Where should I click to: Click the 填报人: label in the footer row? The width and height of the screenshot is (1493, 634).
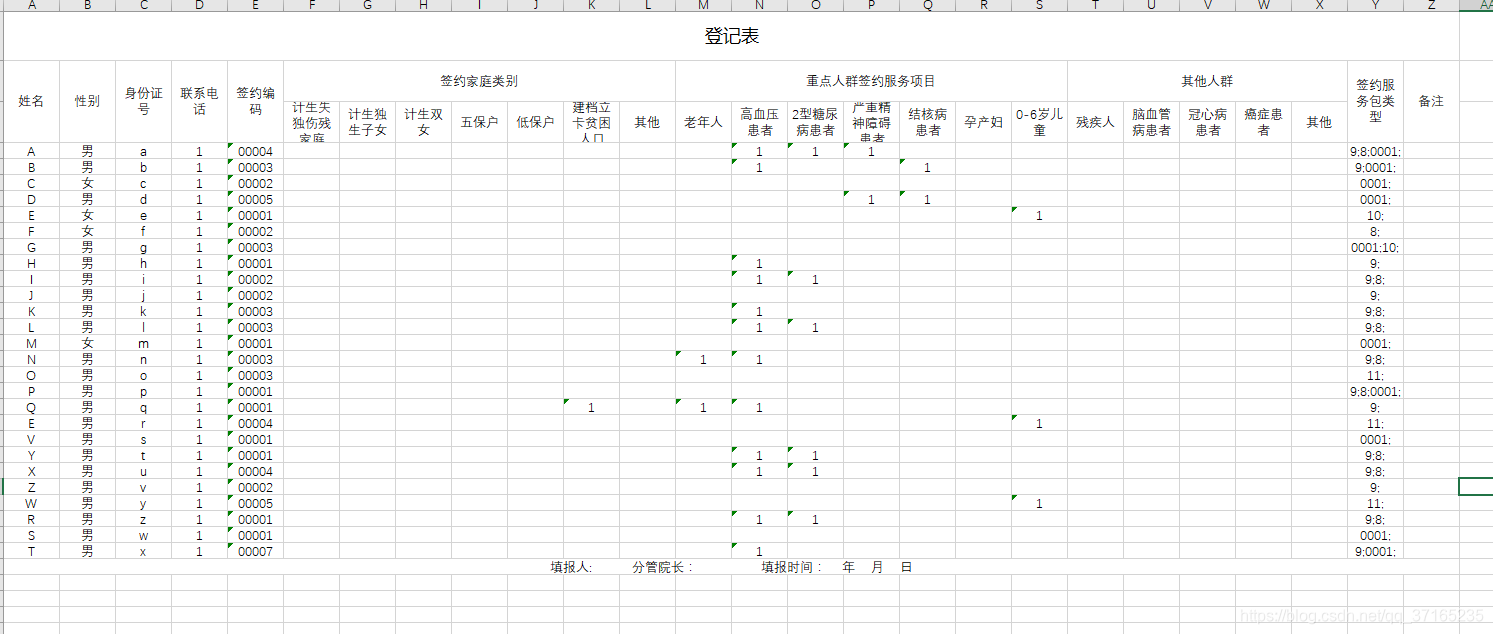(571, 567)
